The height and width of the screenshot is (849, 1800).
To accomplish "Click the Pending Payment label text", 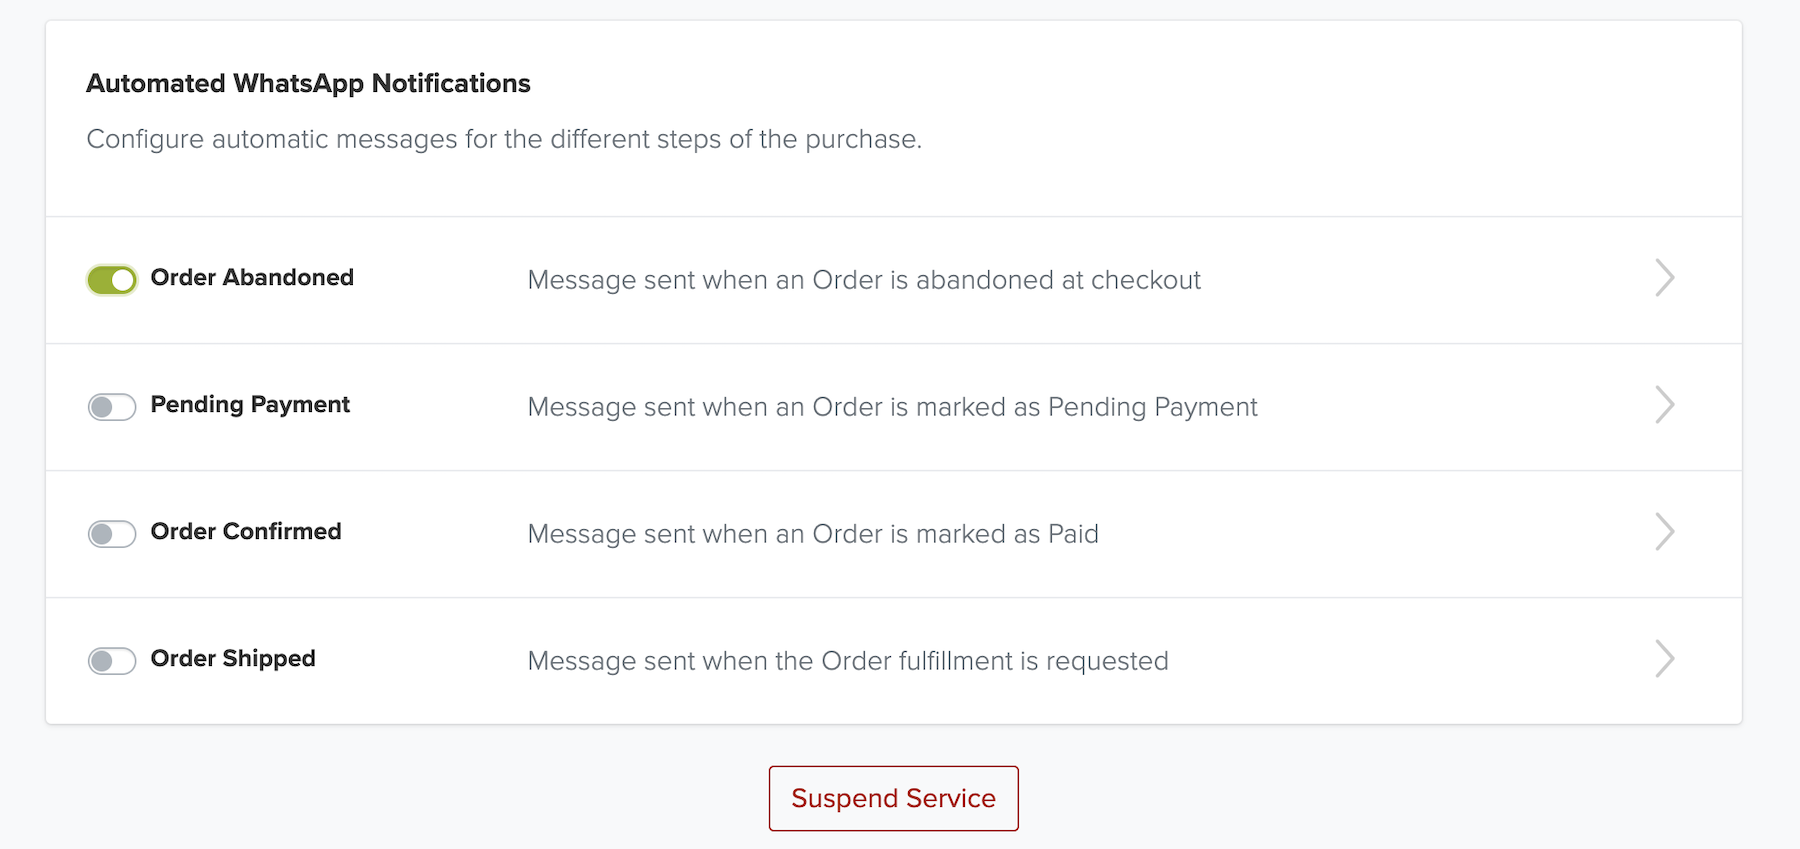I will pyautogui.click(x=250, y=404).
